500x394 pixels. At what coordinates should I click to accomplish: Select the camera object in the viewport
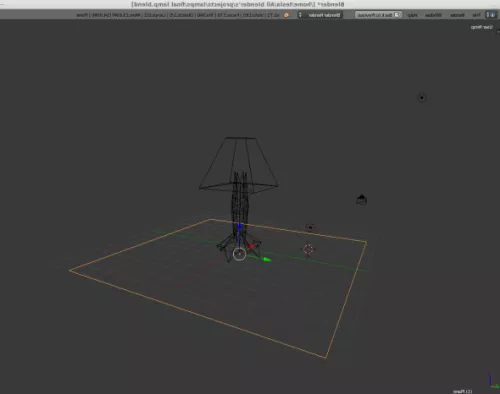[x=361, y=200]
